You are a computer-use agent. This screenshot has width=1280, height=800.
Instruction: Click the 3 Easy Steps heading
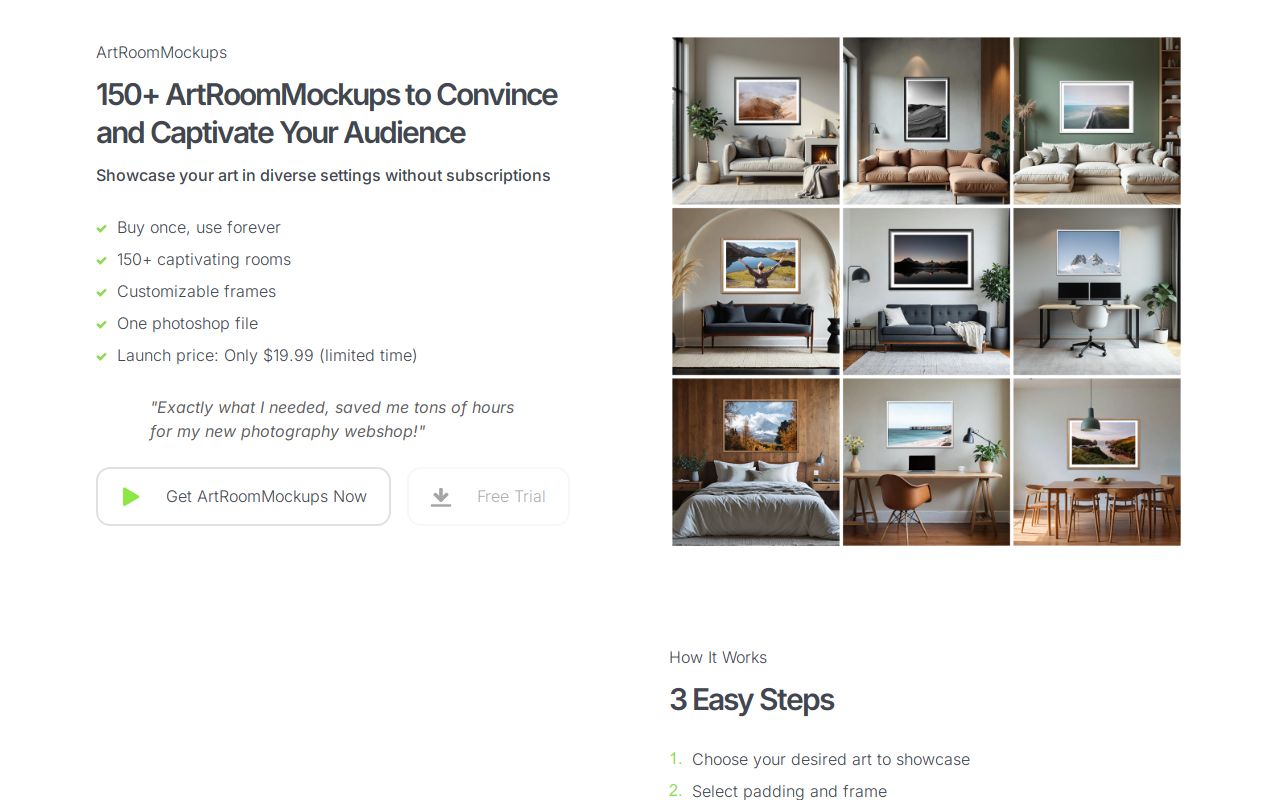tap(752, 700)
